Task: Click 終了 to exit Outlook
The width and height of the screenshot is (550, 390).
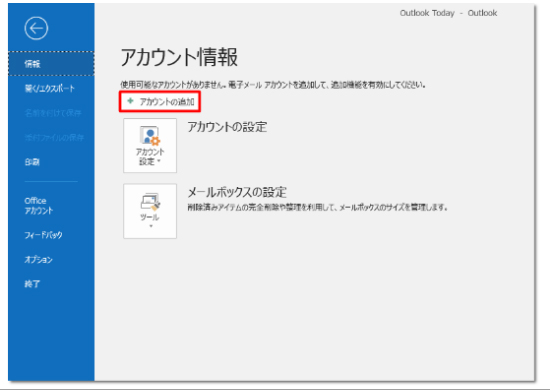Action: 32,283
